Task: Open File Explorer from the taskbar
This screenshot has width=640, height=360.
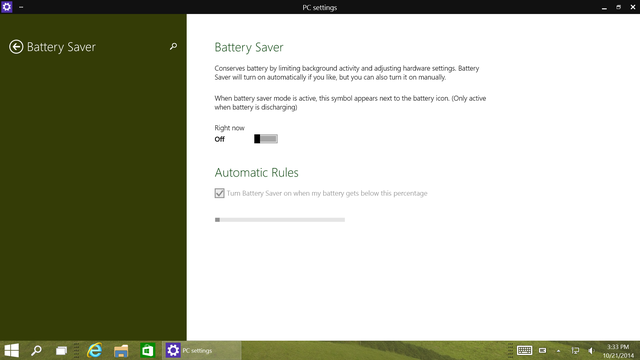Action: coord(121,351)
